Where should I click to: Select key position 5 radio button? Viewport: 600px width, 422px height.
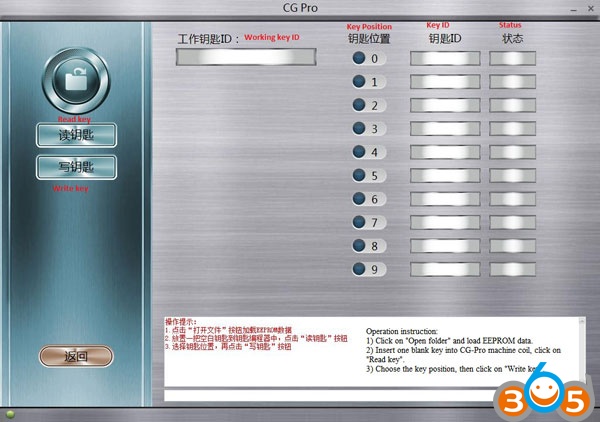[x=359, y=175]
